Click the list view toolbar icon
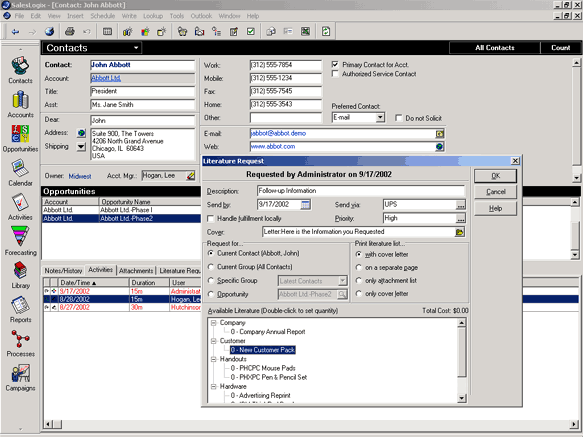Screen dimensions: 583x437 click(x=107, y=32)
